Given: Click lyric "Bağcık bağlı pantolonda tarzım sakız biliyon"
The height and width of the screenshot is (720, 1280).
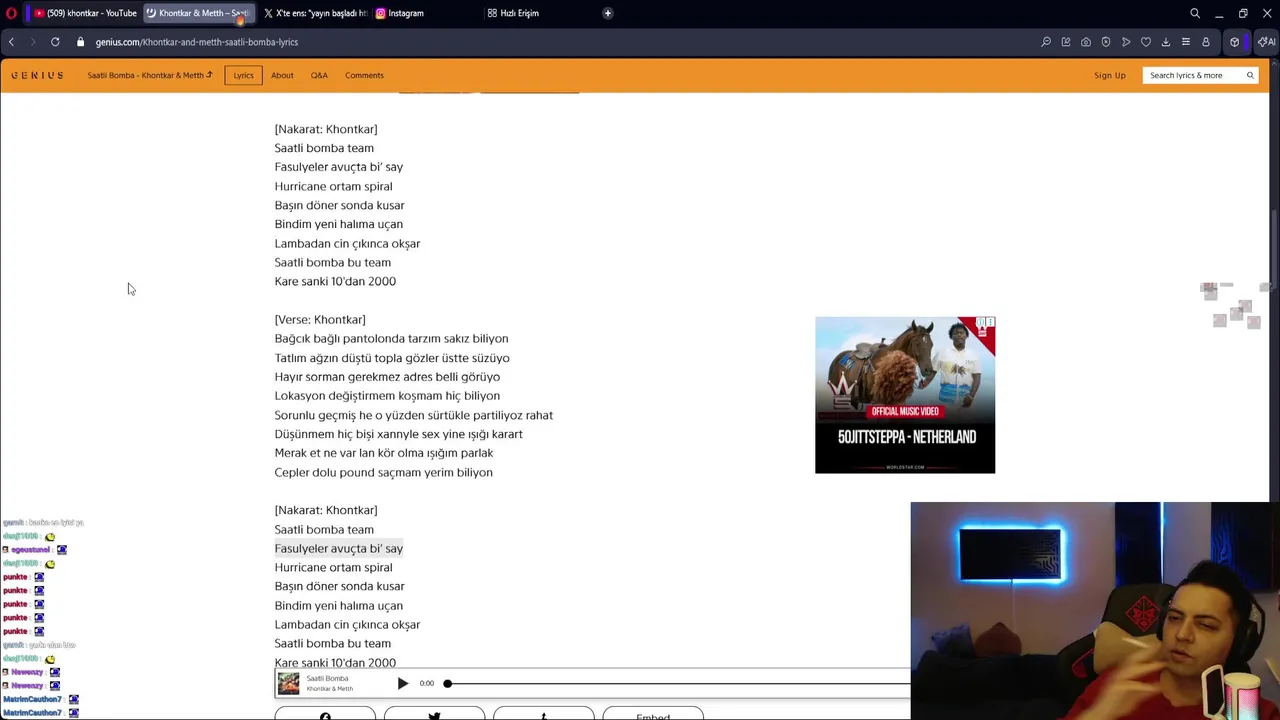Looking at the screenshot, I should coord(391,338).
